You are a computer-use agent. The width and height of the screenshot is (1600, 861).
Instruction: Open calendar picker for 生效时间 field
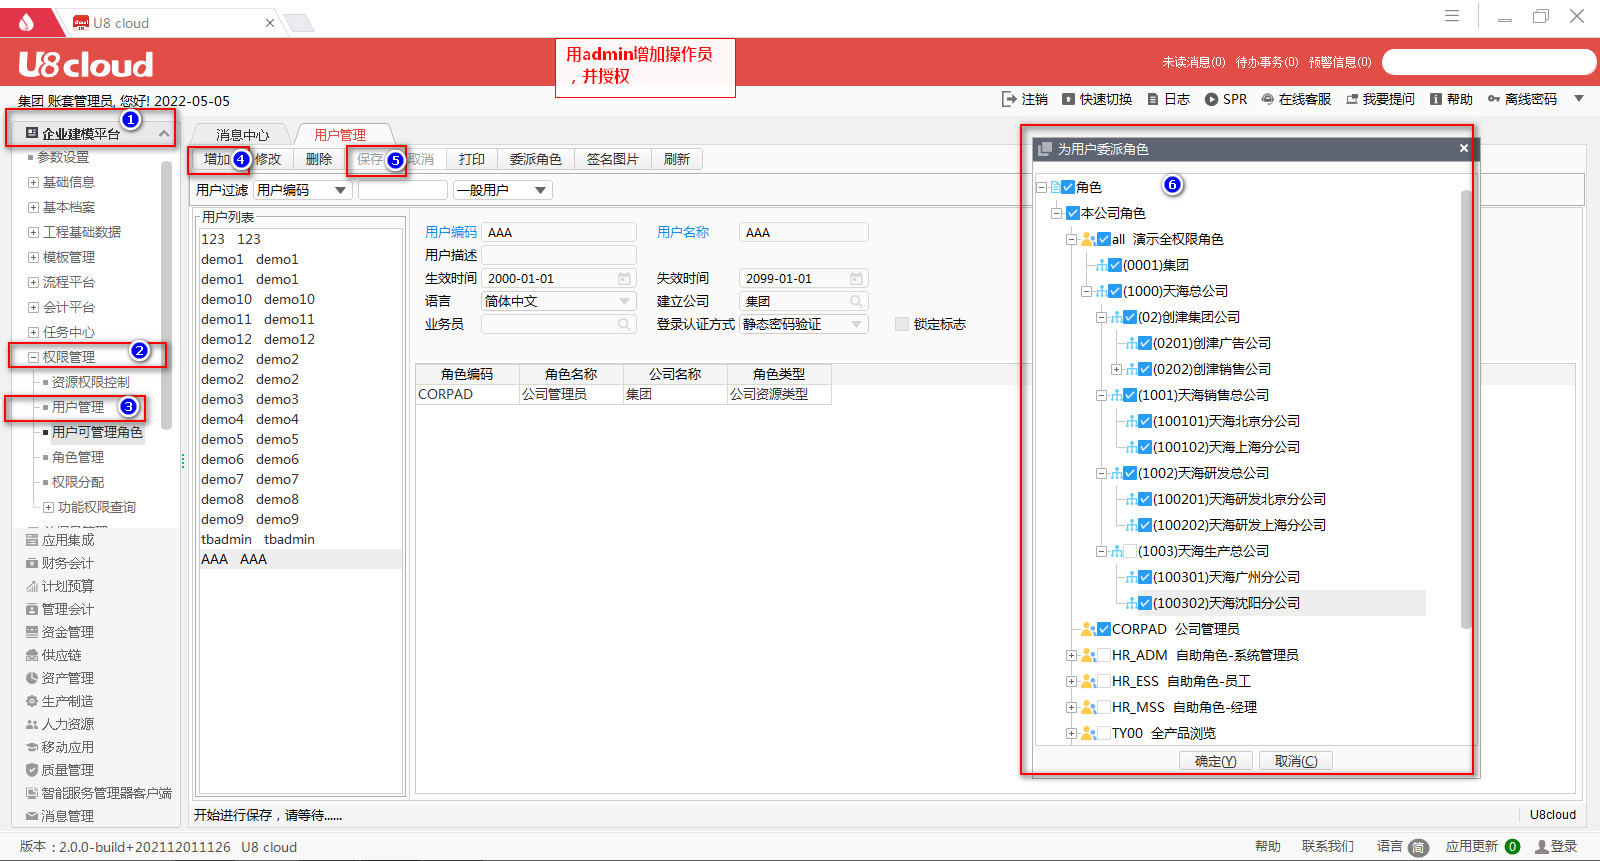pyautogui.click(x=624, y=279)
